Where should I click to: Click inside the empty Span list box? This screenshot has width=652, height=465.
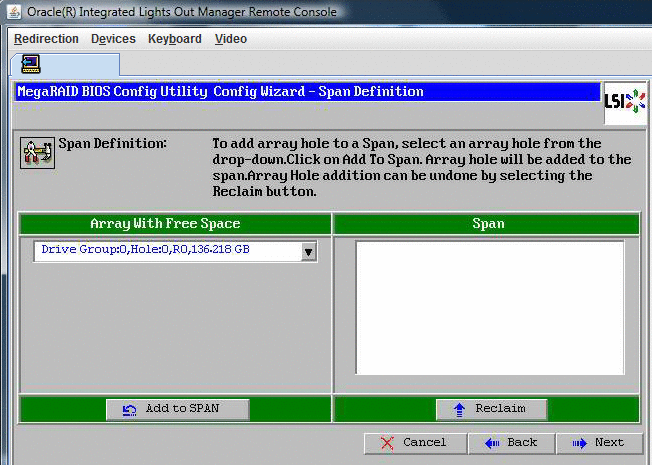[x=490, y=308]
